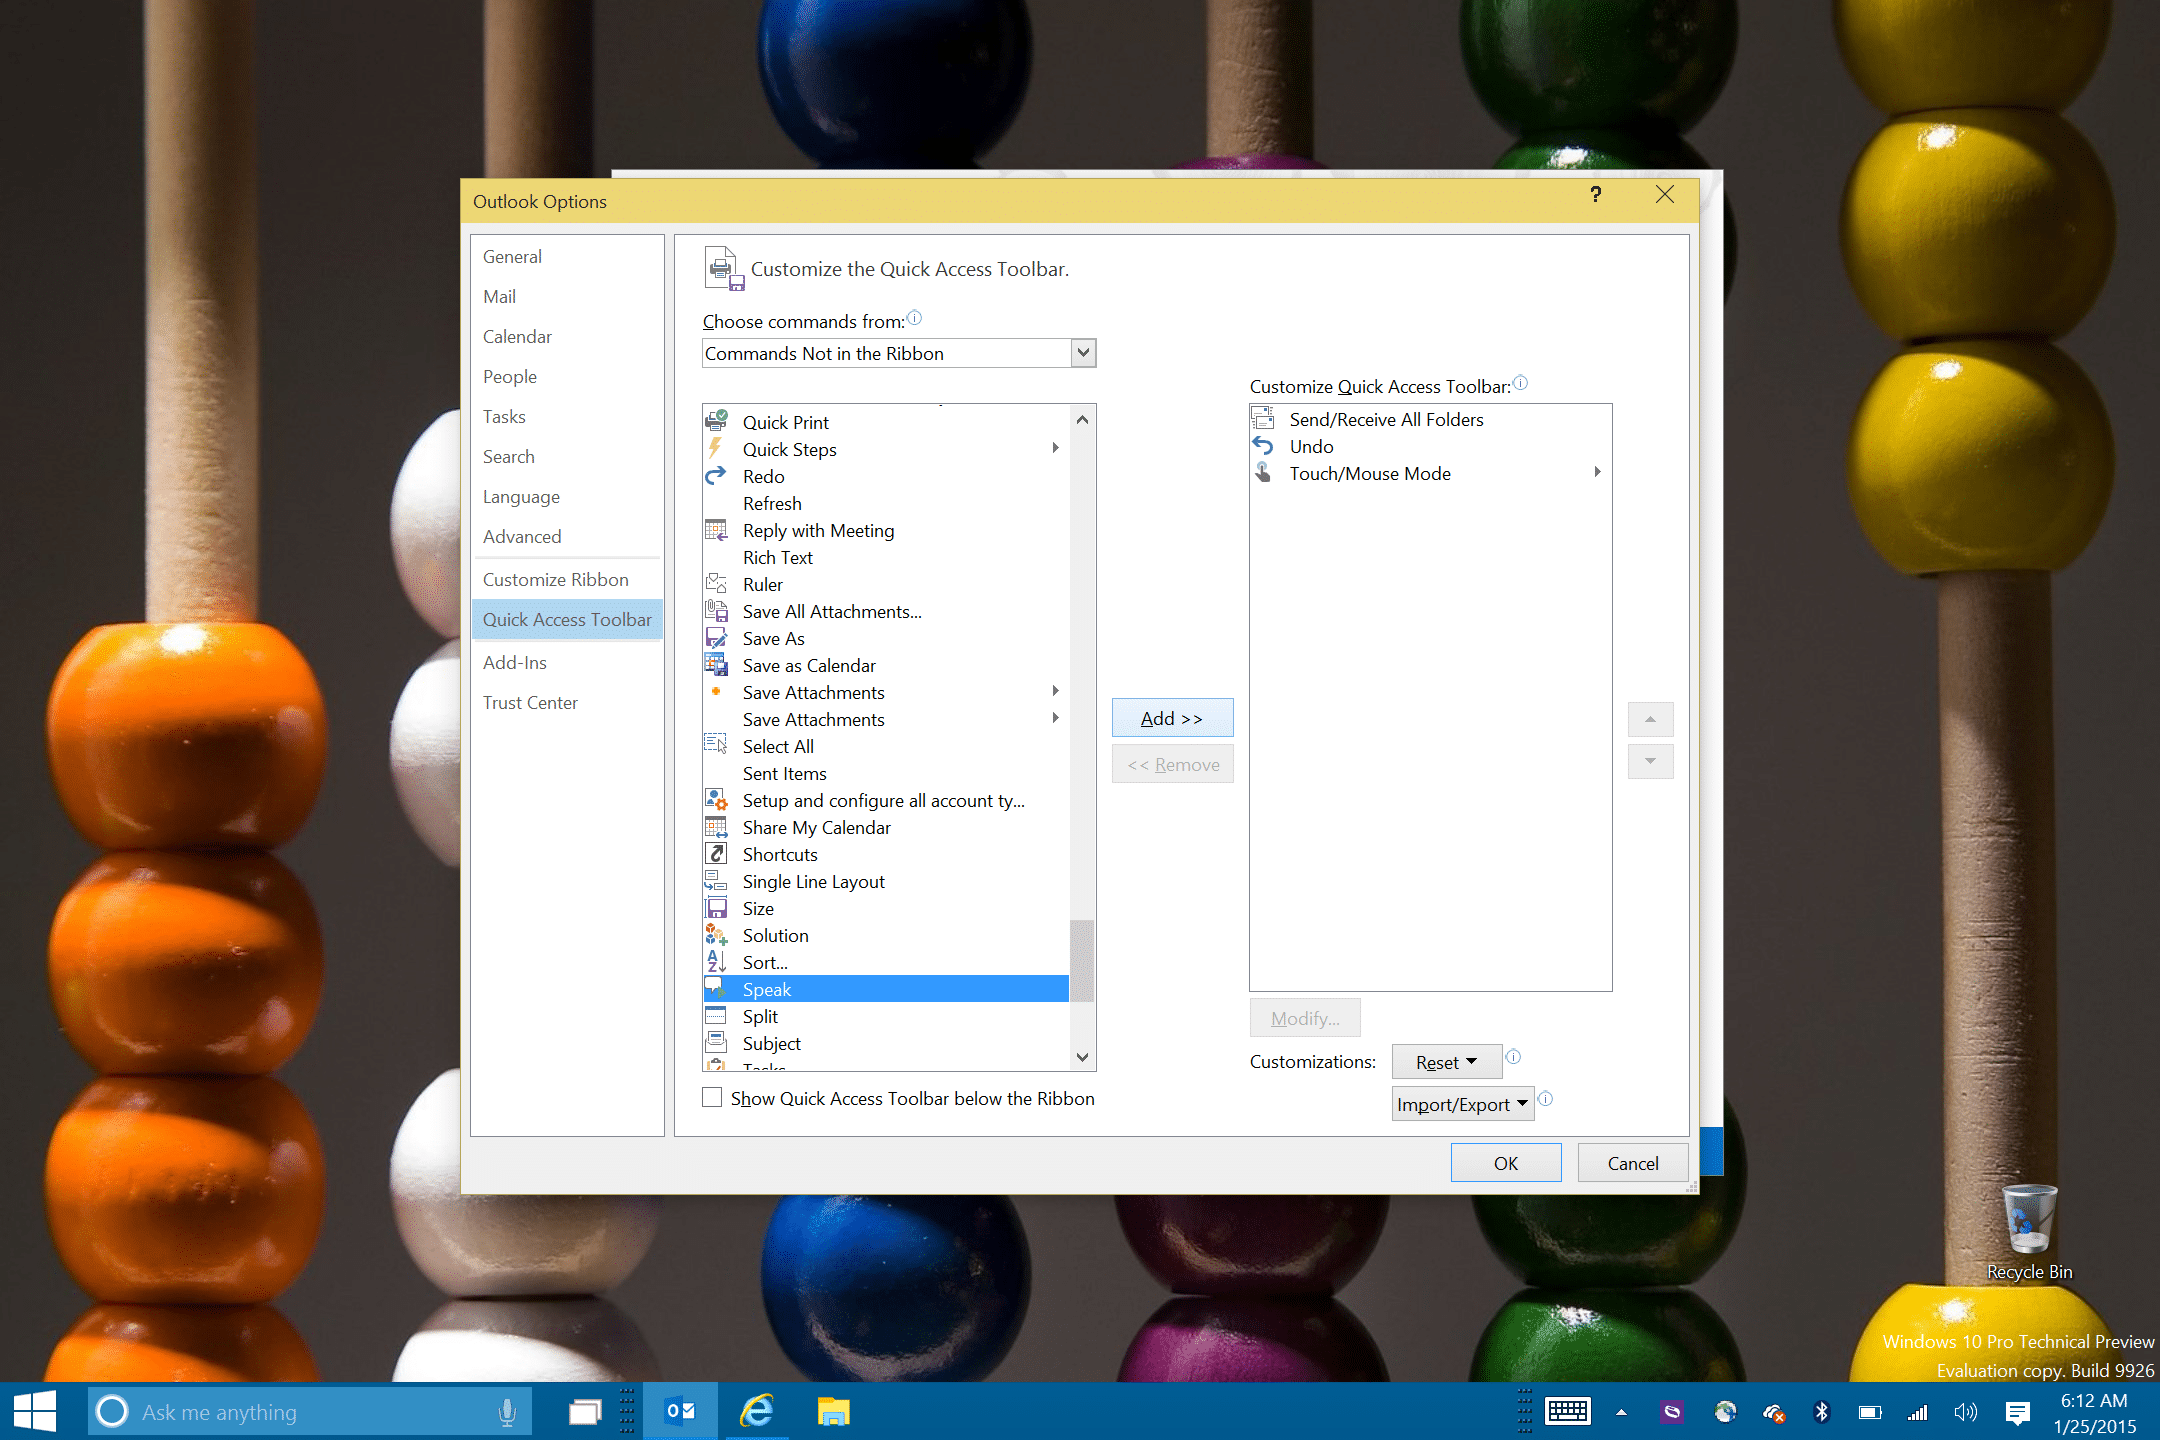Image resolution: width=2160 pixels, height=1440 pixels.
Task: Open the Recycle Bin desktop icon
Action: [2029, 1233]
